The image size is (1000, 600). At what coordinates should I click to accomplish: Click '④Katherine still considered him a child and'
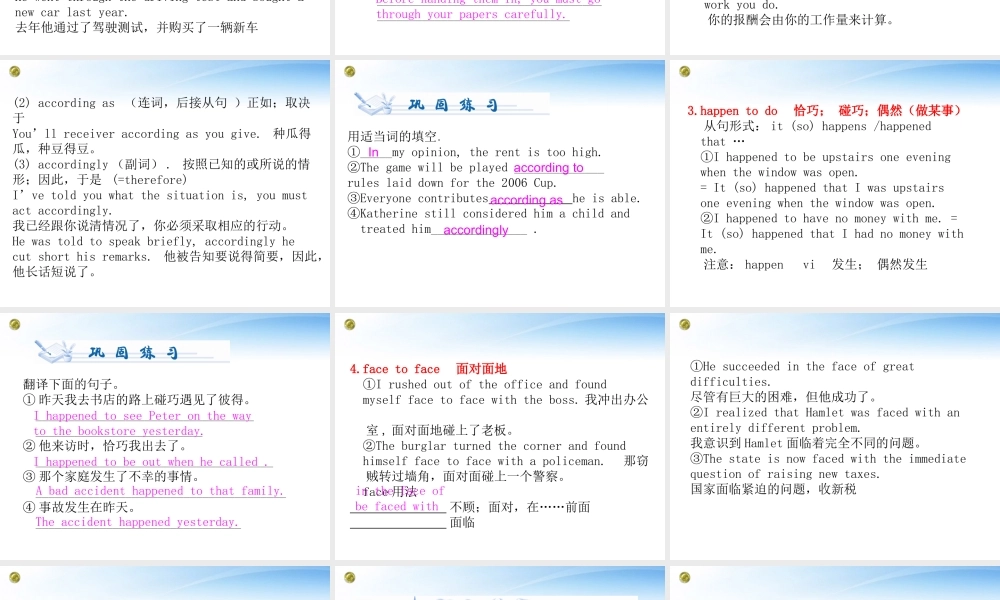click(x=489, y=214)
